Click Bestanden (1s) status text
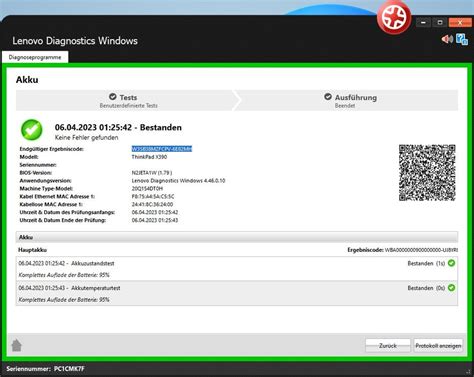The image size is (474, 377). [426, 263]
